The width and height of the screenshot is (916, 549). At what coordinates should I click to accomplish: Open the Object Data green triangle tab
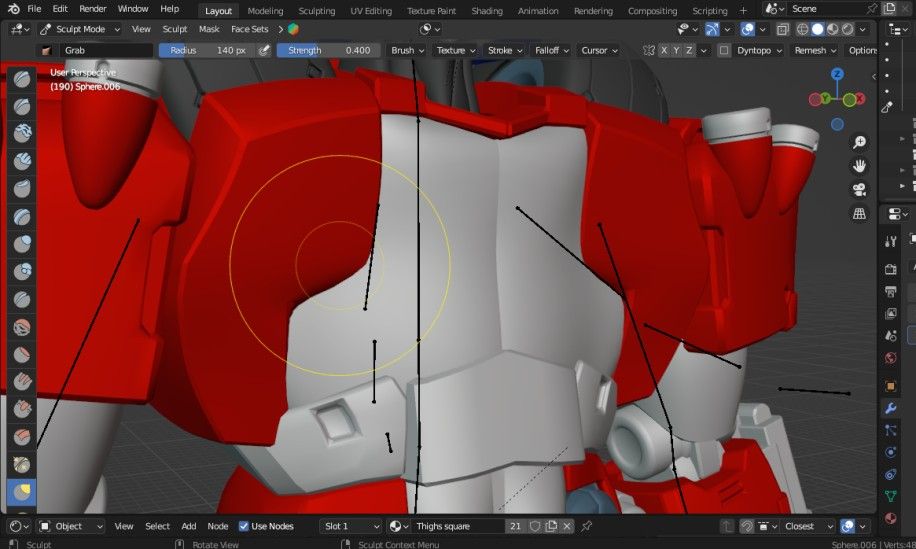coord(890,496)
